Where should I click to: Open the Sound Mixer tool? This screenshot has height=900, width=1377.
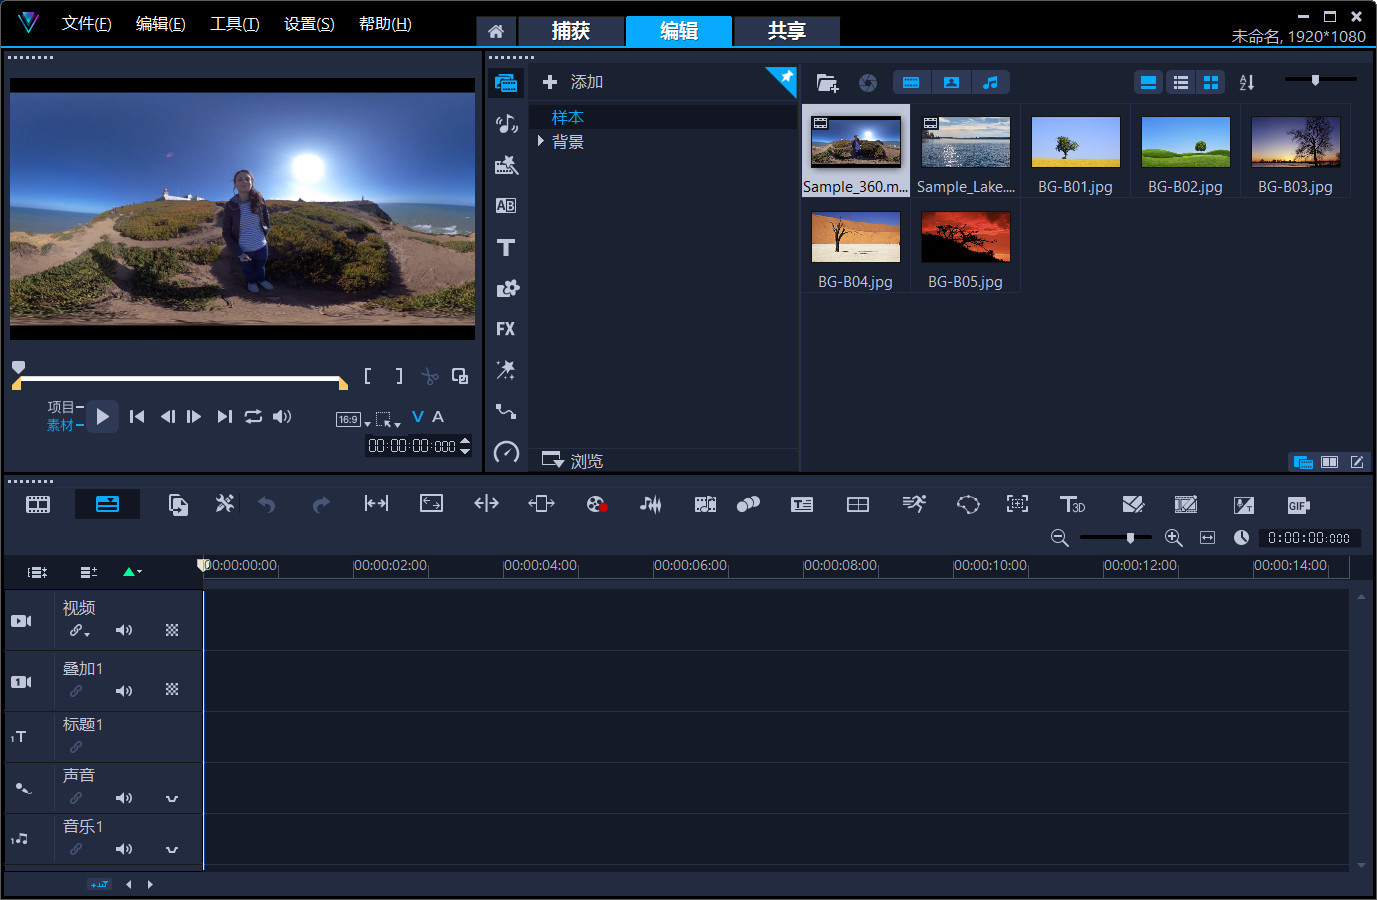(651, 504)
